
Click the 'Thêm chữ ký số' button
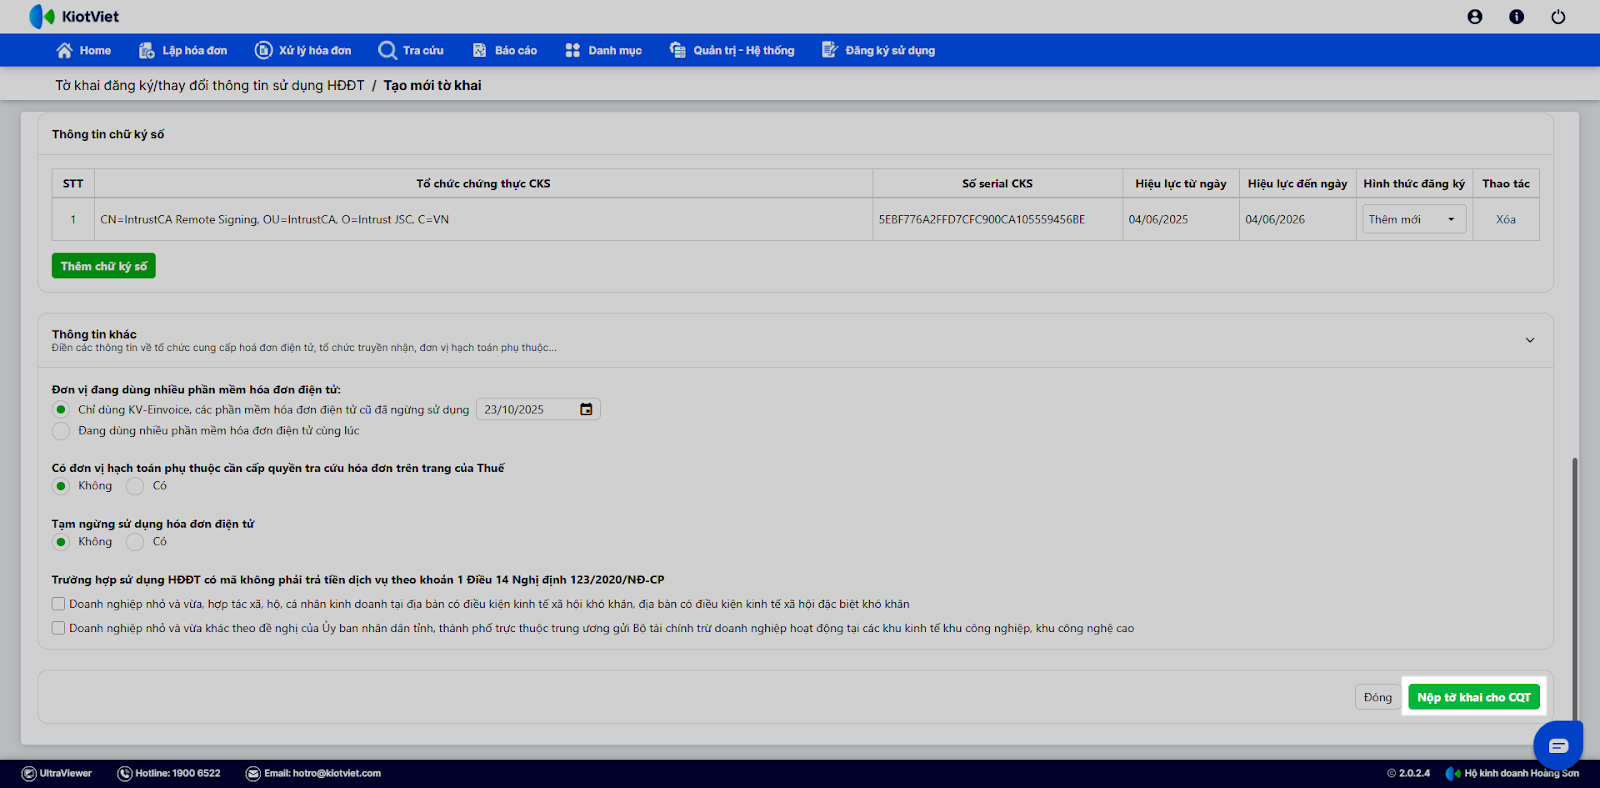point(104,266)
